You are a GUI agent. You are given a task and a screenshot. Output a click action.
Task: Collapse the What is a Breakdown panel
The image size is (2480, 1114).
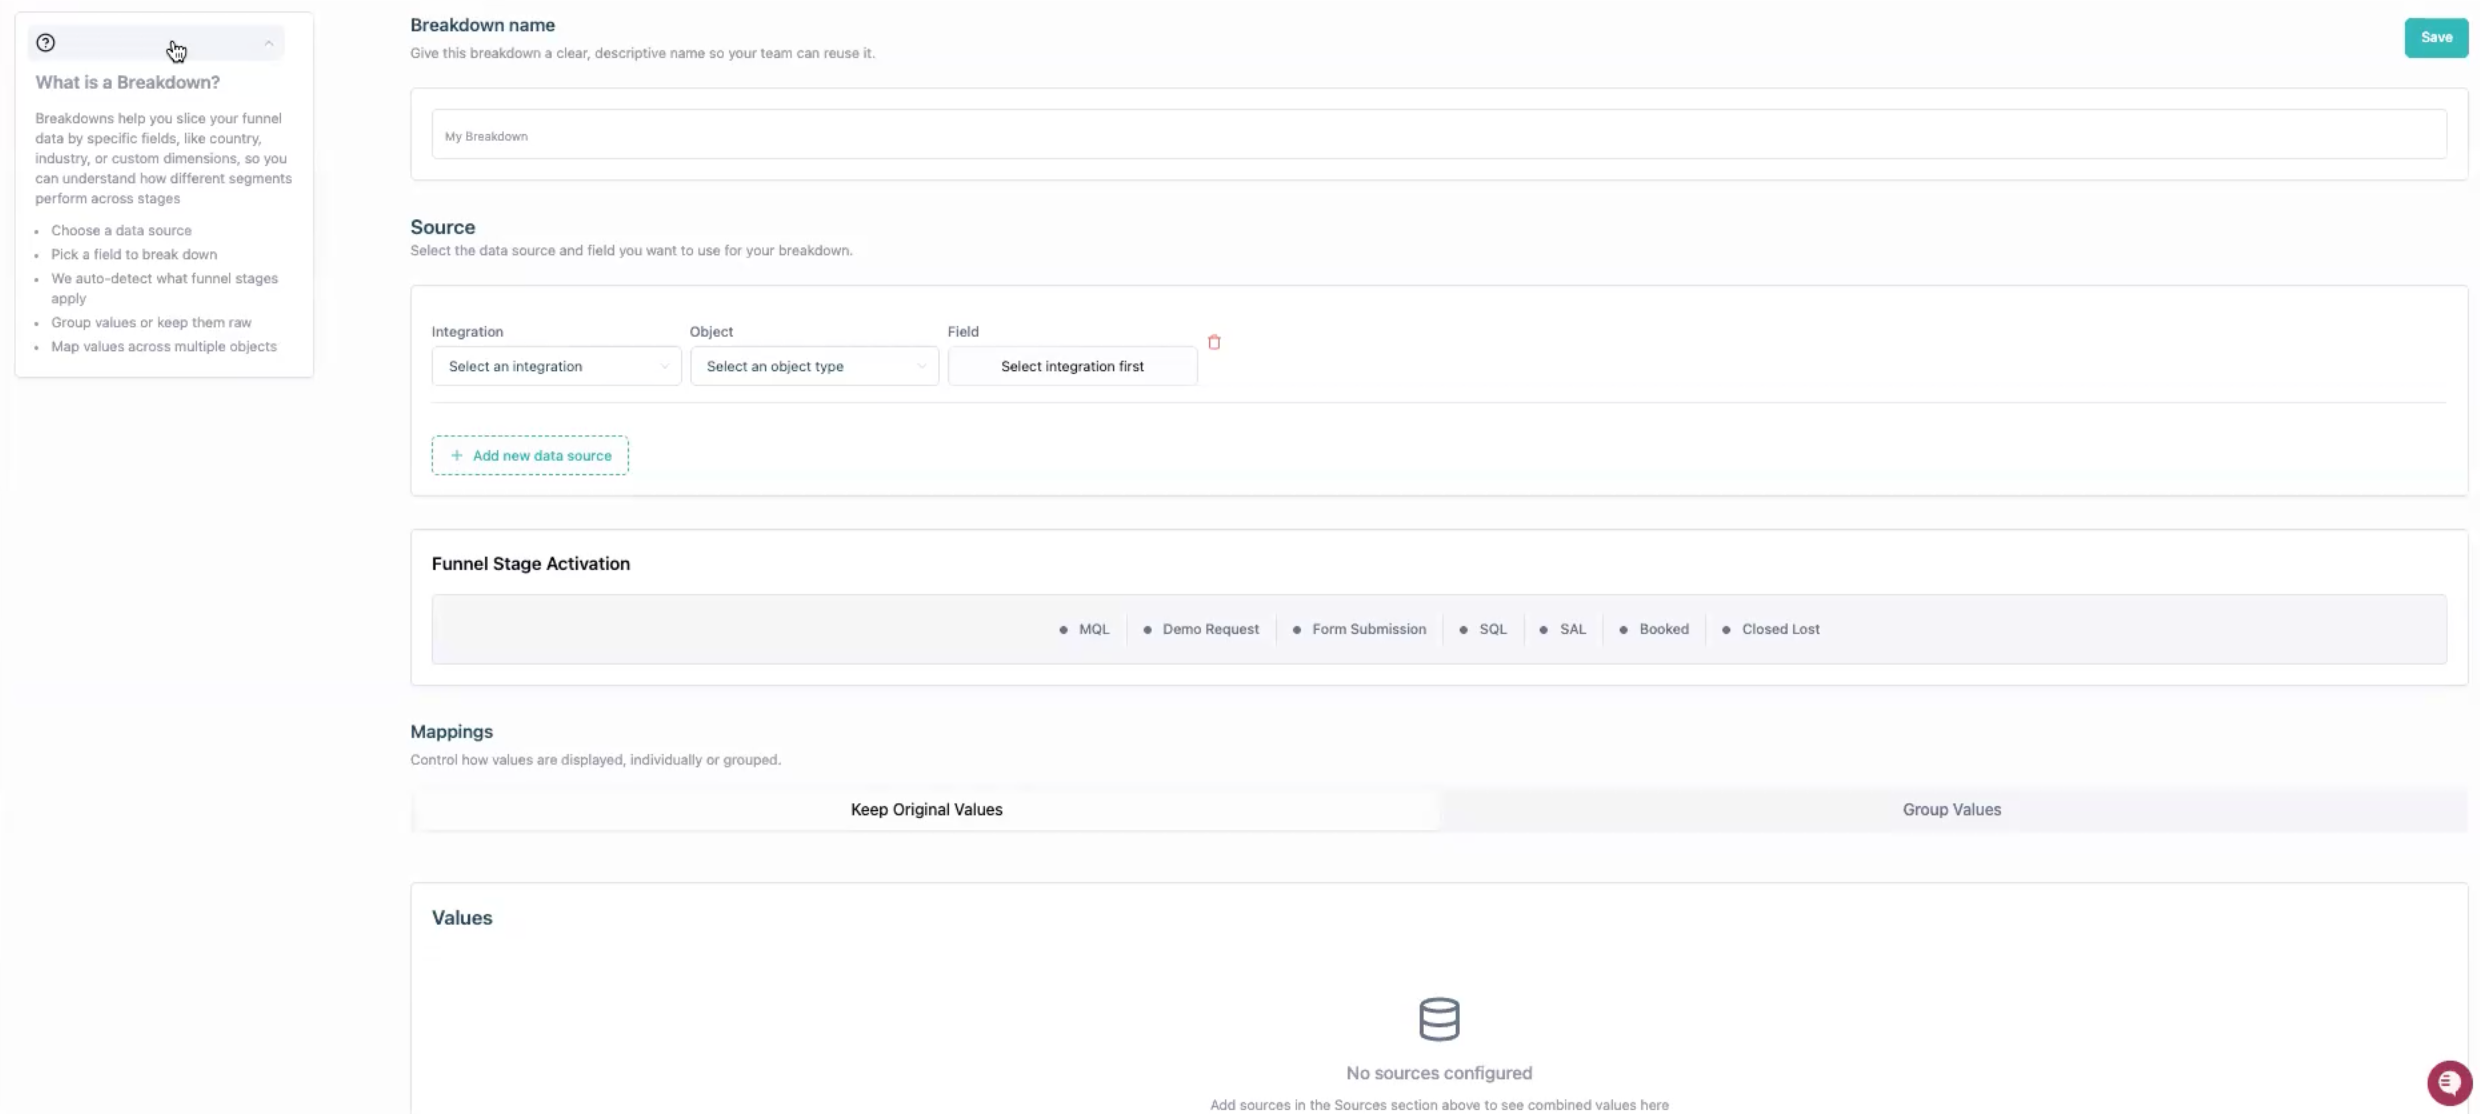268,43
